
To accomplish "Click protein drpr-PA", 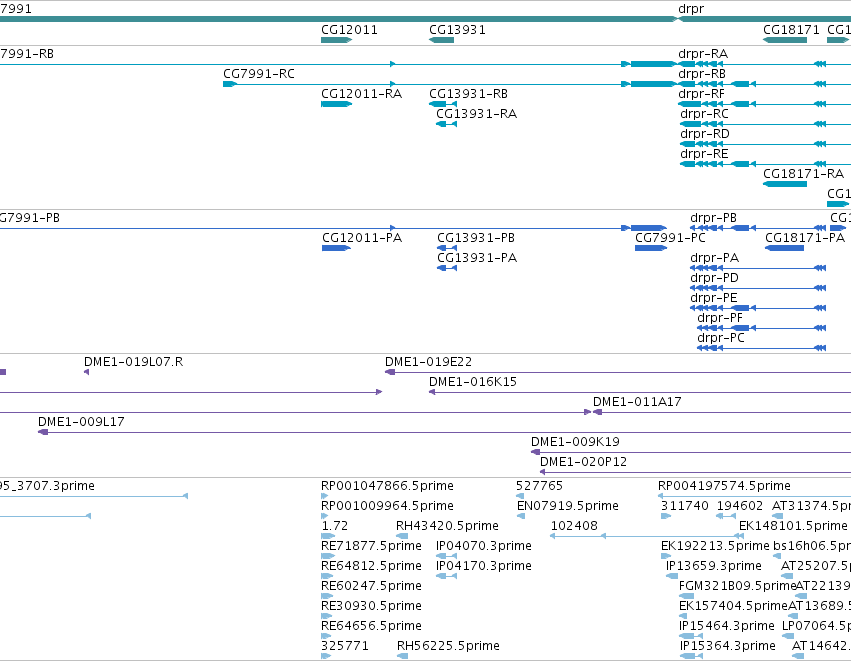I will click(x=714, y=258).
